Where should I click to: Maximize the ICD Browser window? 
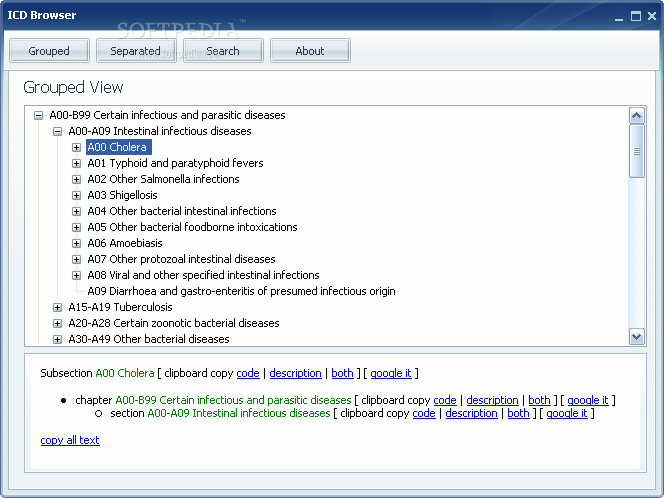636,16
